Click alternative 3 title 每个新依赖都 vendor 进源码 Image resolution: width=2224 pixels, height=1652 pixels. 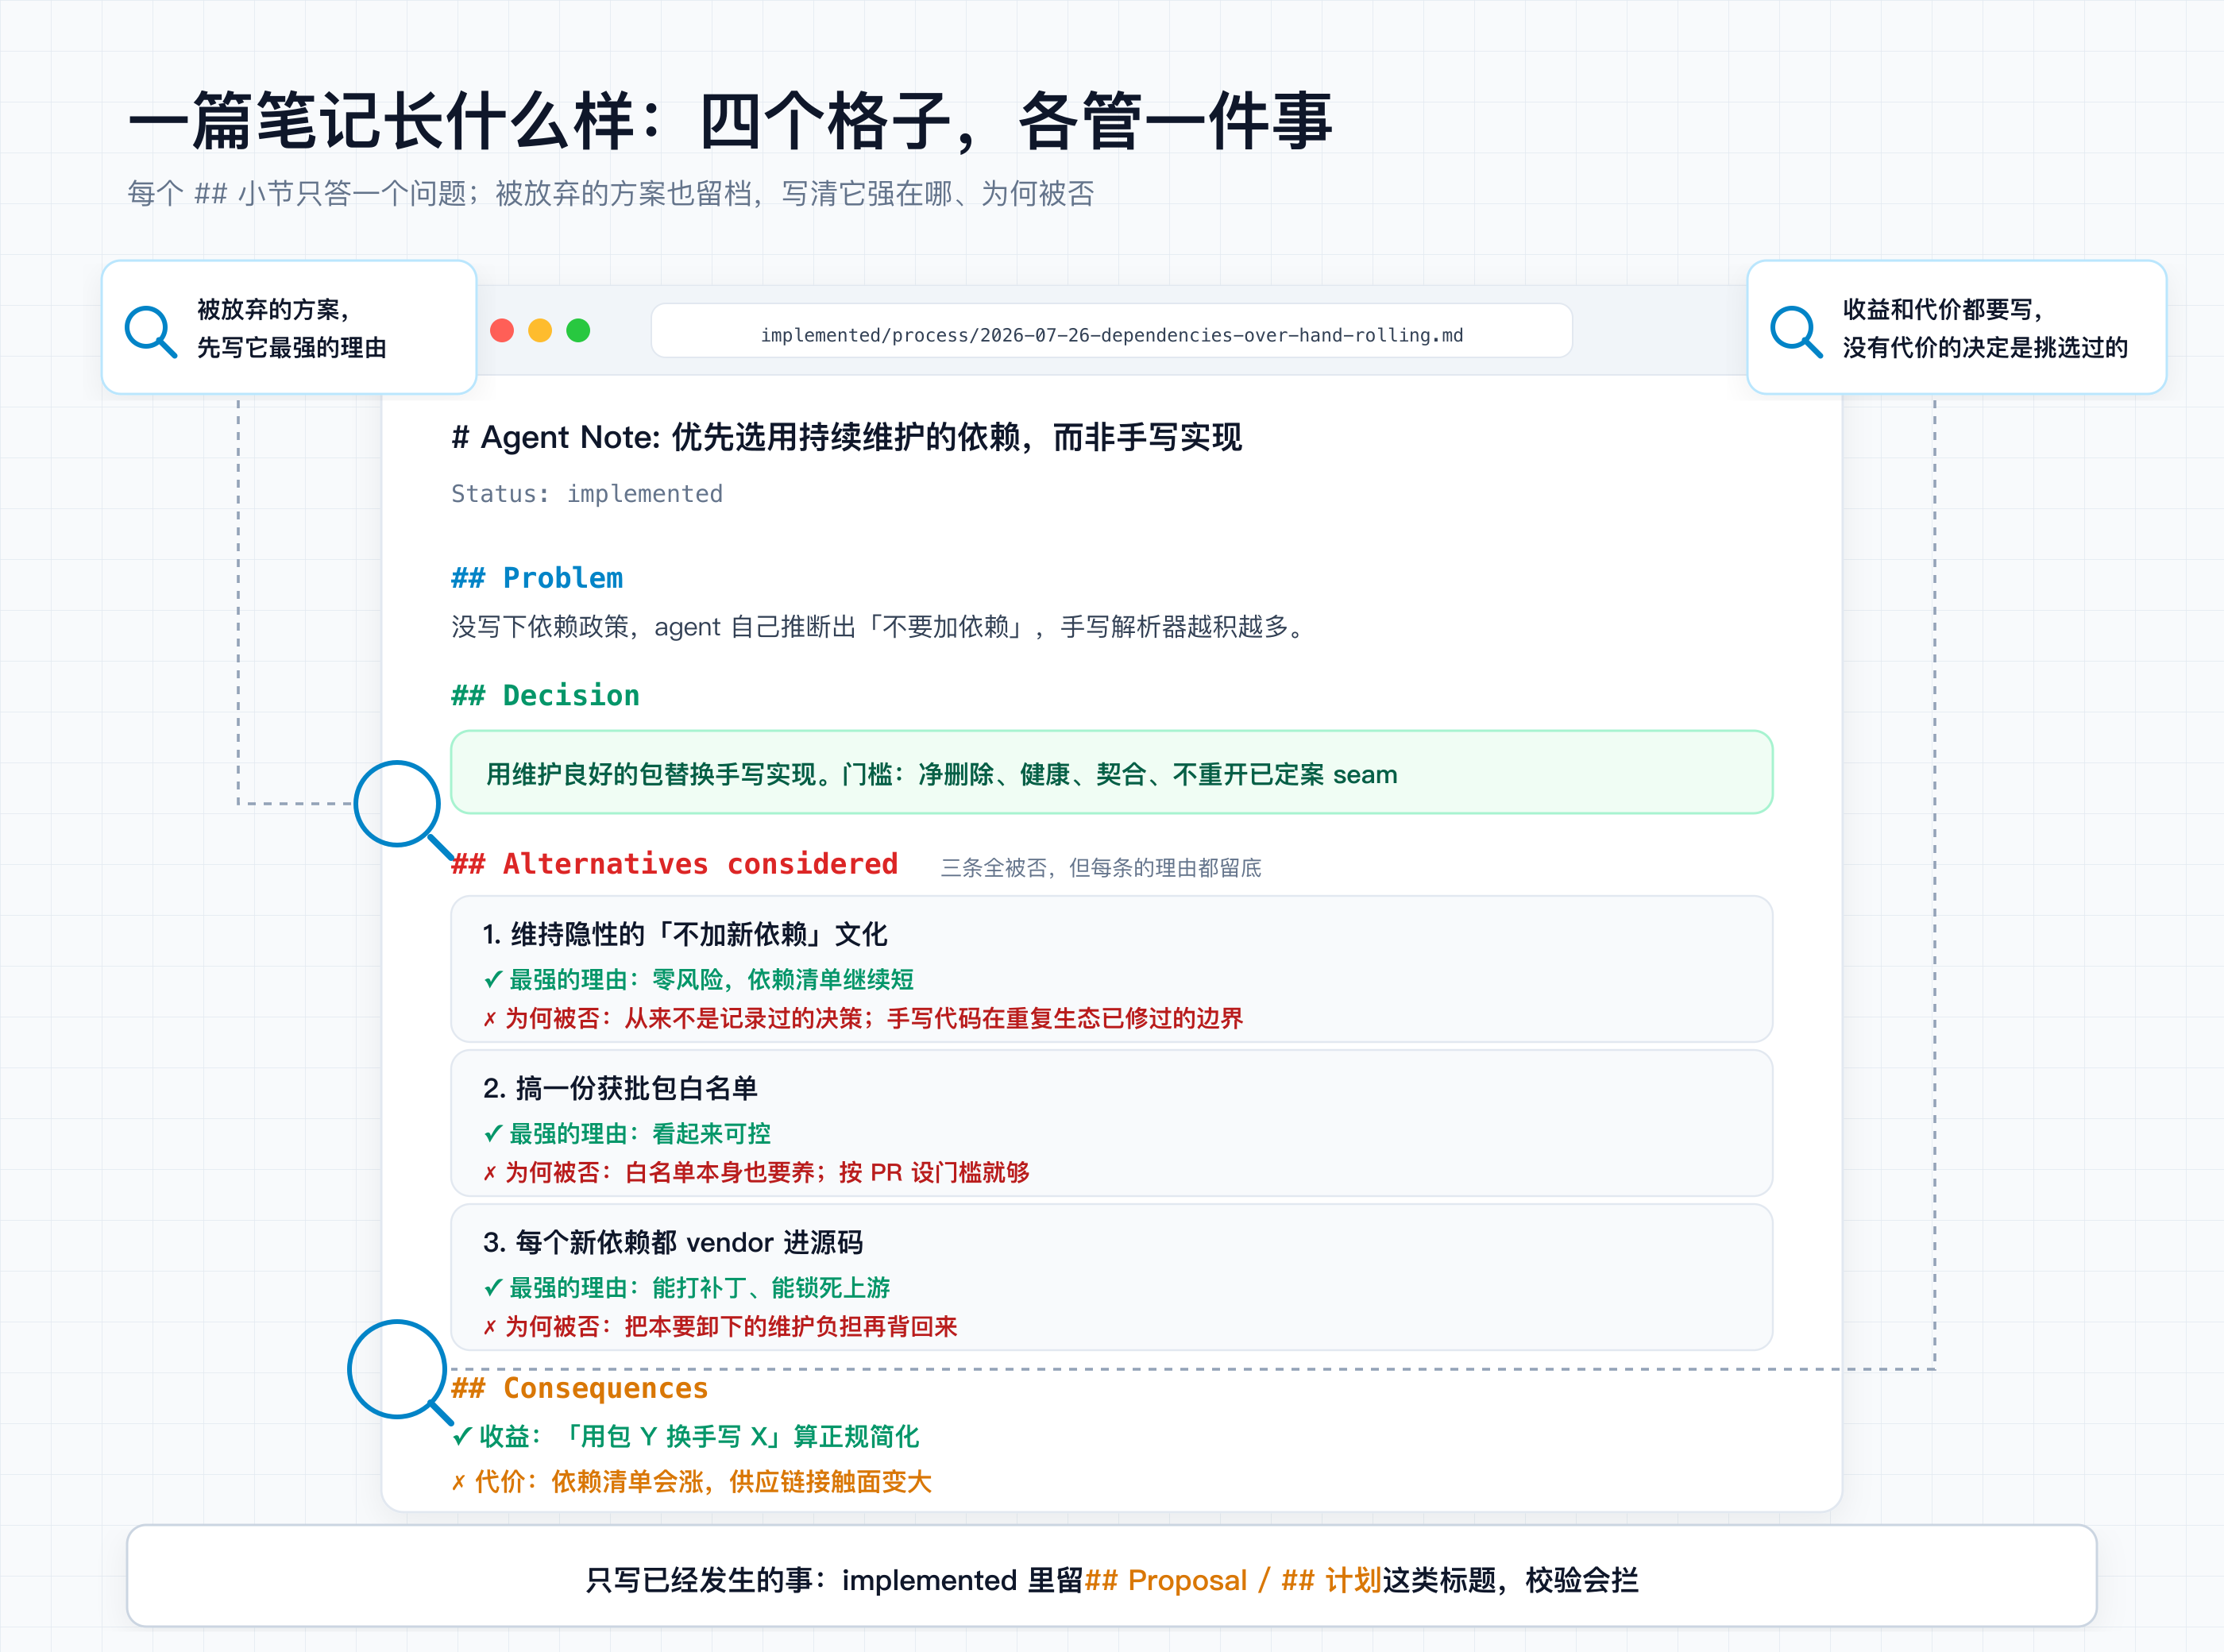[x=672, y=1242]
